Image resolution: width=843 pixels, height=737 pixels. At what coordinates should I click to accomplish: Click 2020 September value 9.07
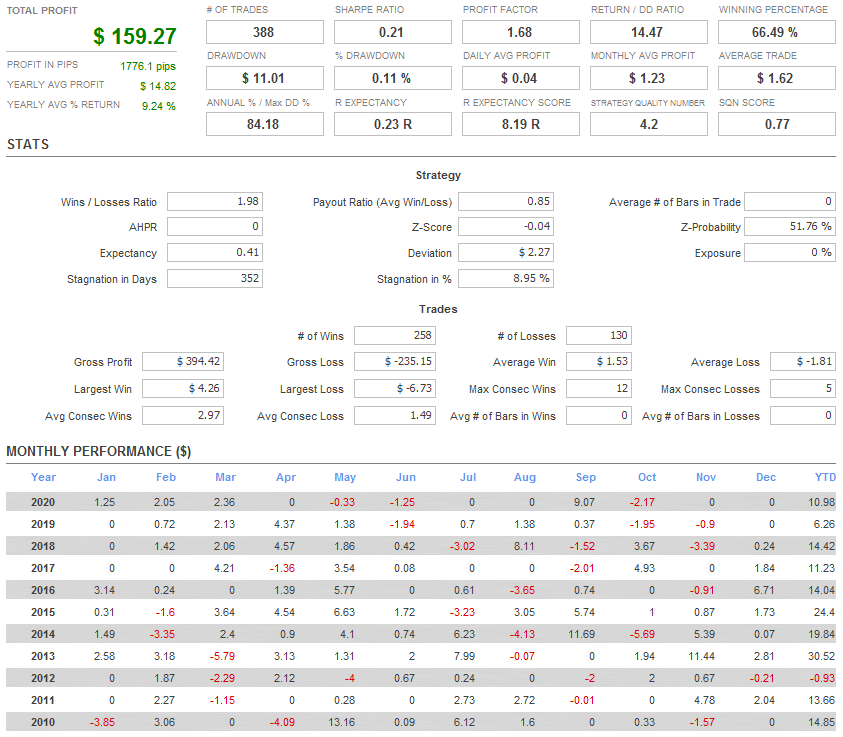[x=584, y=502]
